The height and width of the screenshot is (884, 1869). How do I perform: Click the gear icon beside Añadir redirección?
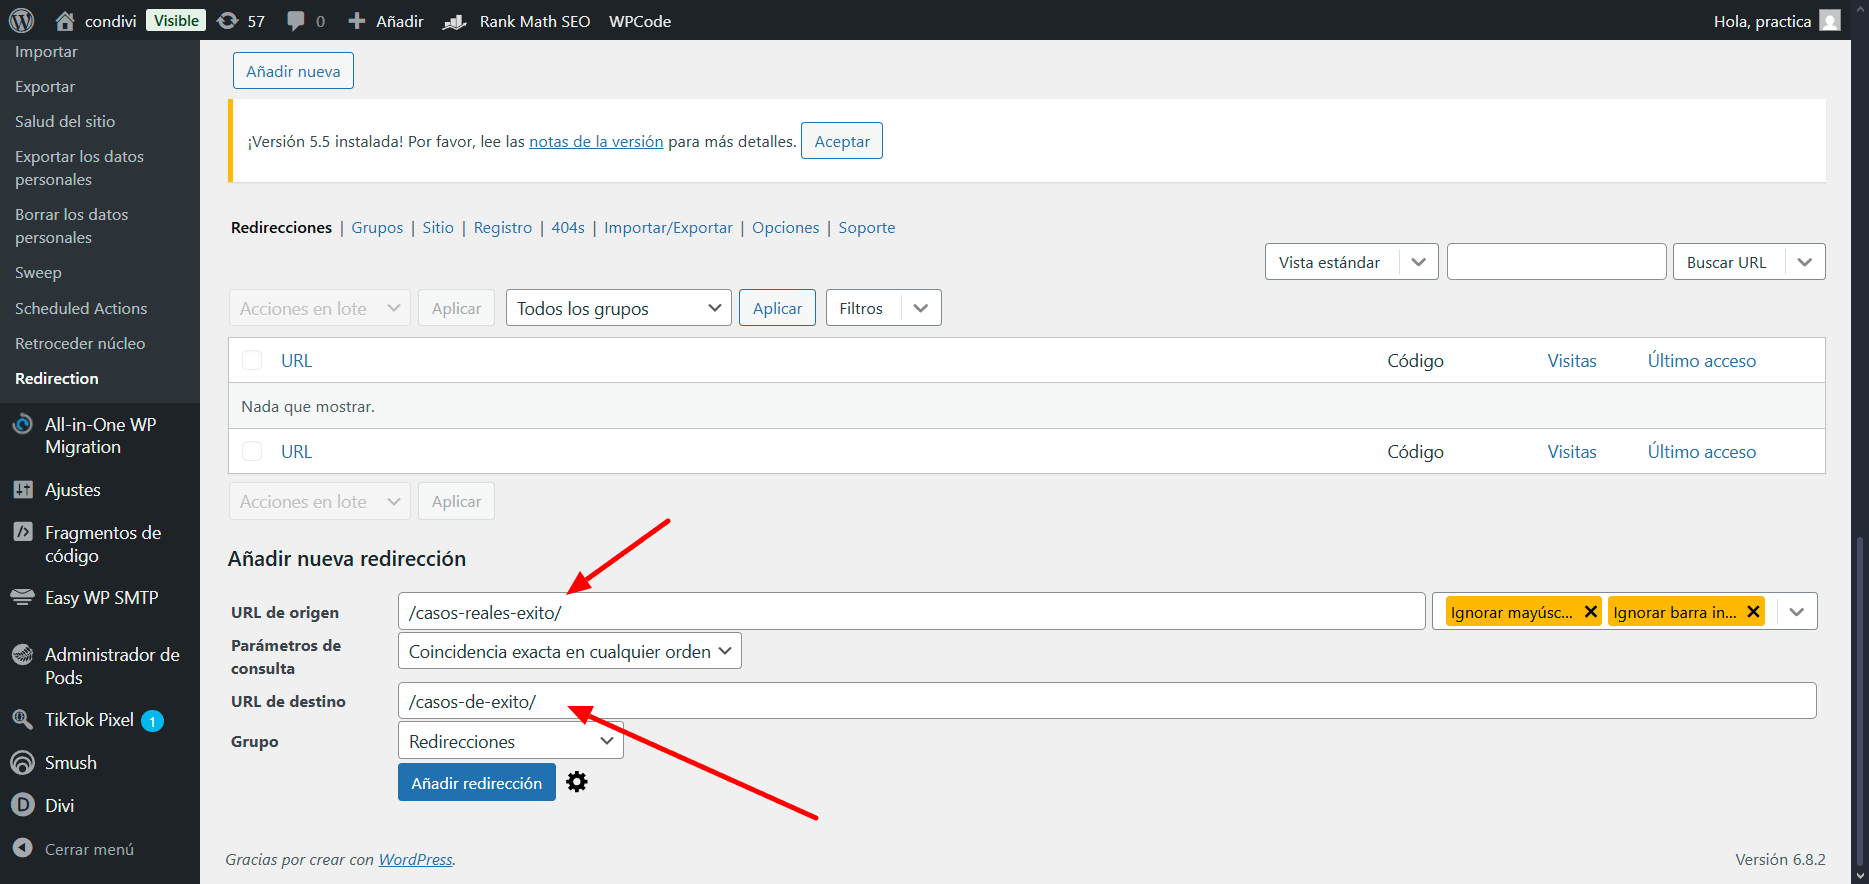pos(577,782)
